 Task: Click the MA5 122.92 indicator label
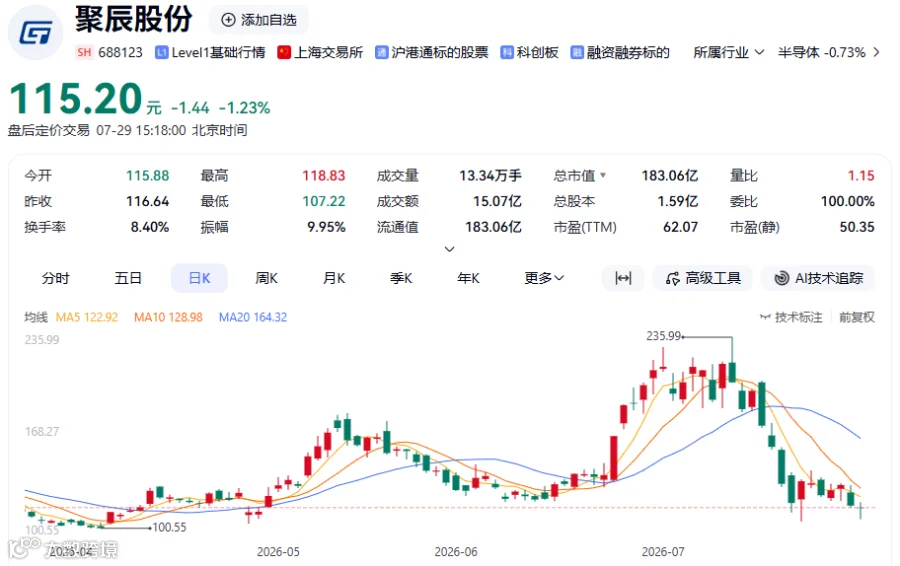pyautogui.click(x=87, y=317)
